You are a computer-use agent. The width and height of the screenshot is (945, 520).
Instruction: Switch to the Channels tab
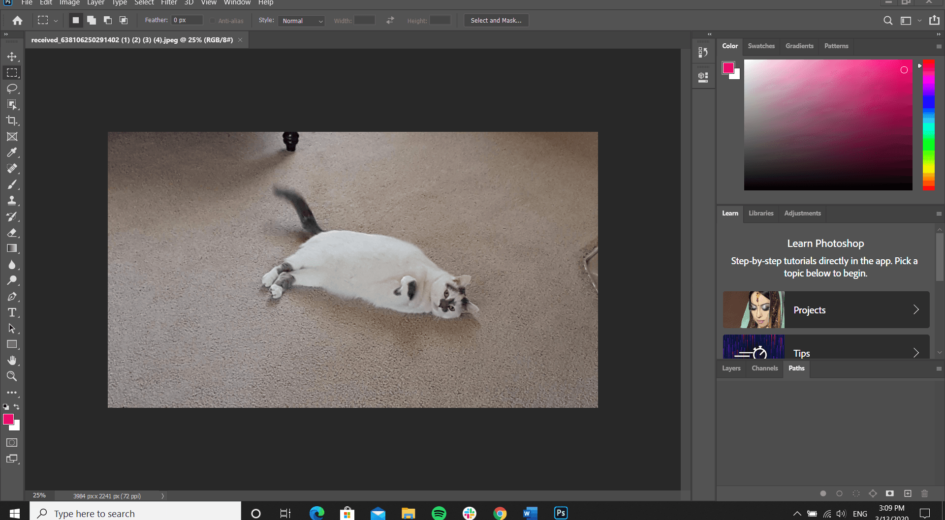pos(764,368)
